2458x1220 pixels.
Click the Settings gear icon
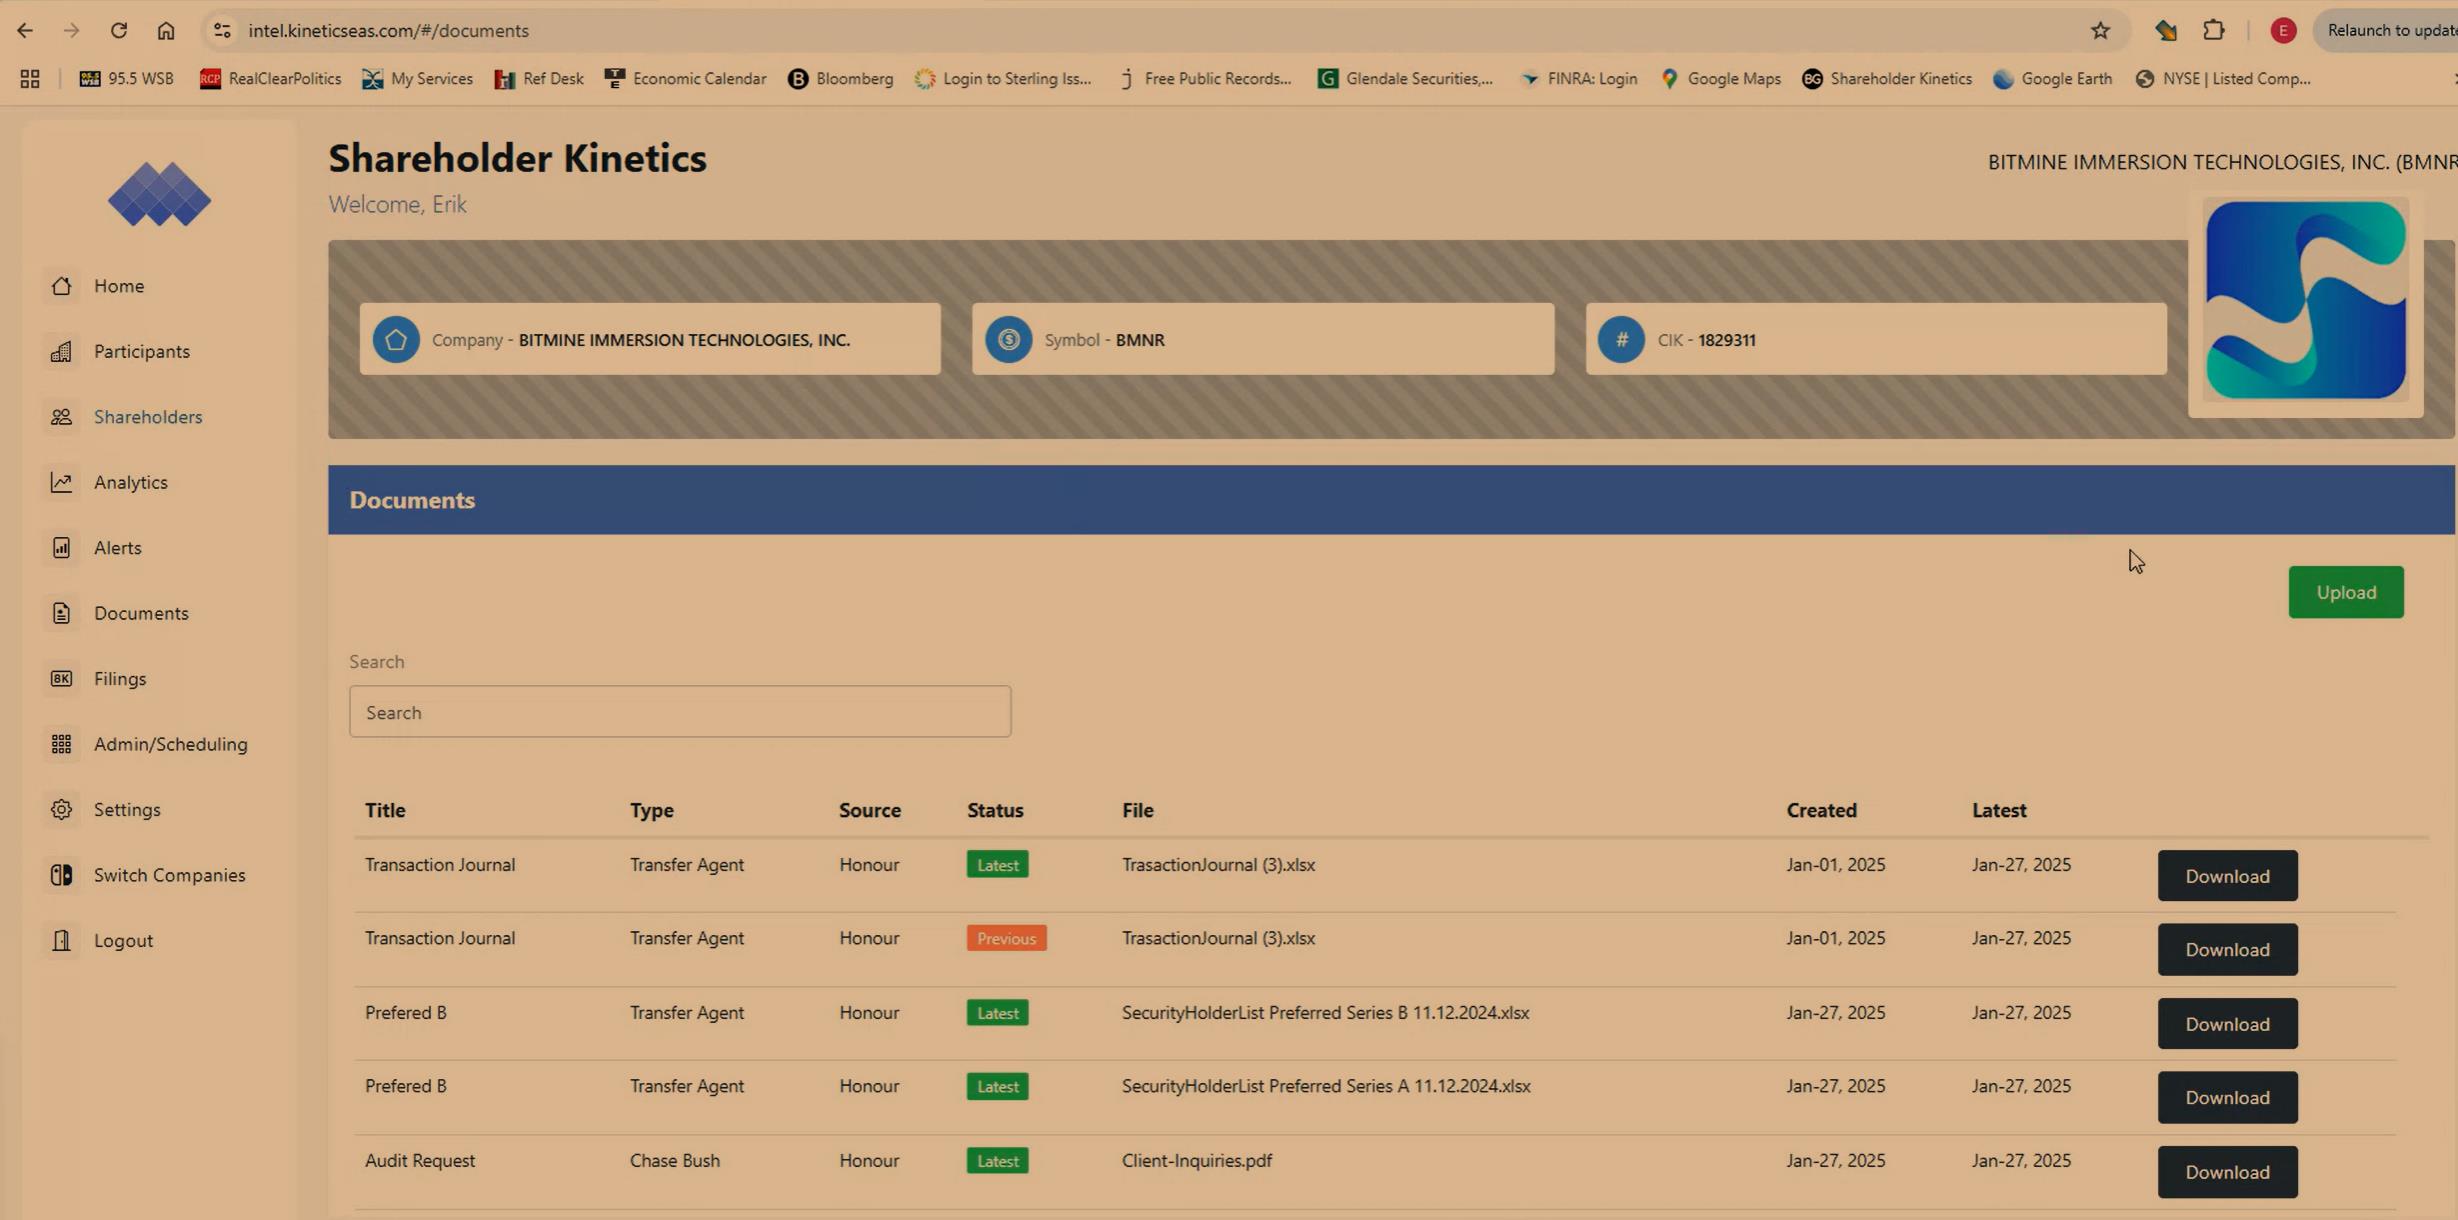click(62, 810)
